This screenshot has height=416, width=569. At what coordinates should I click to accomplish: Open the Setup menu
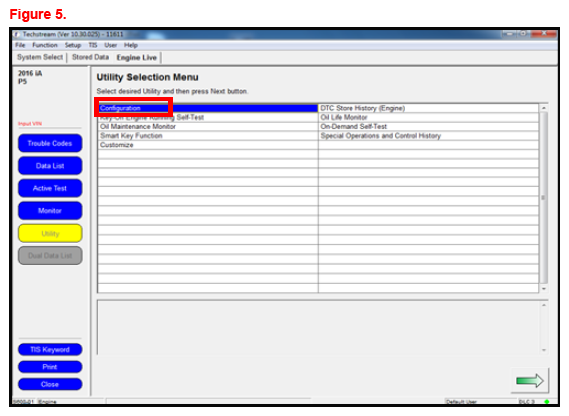(73, 45)
